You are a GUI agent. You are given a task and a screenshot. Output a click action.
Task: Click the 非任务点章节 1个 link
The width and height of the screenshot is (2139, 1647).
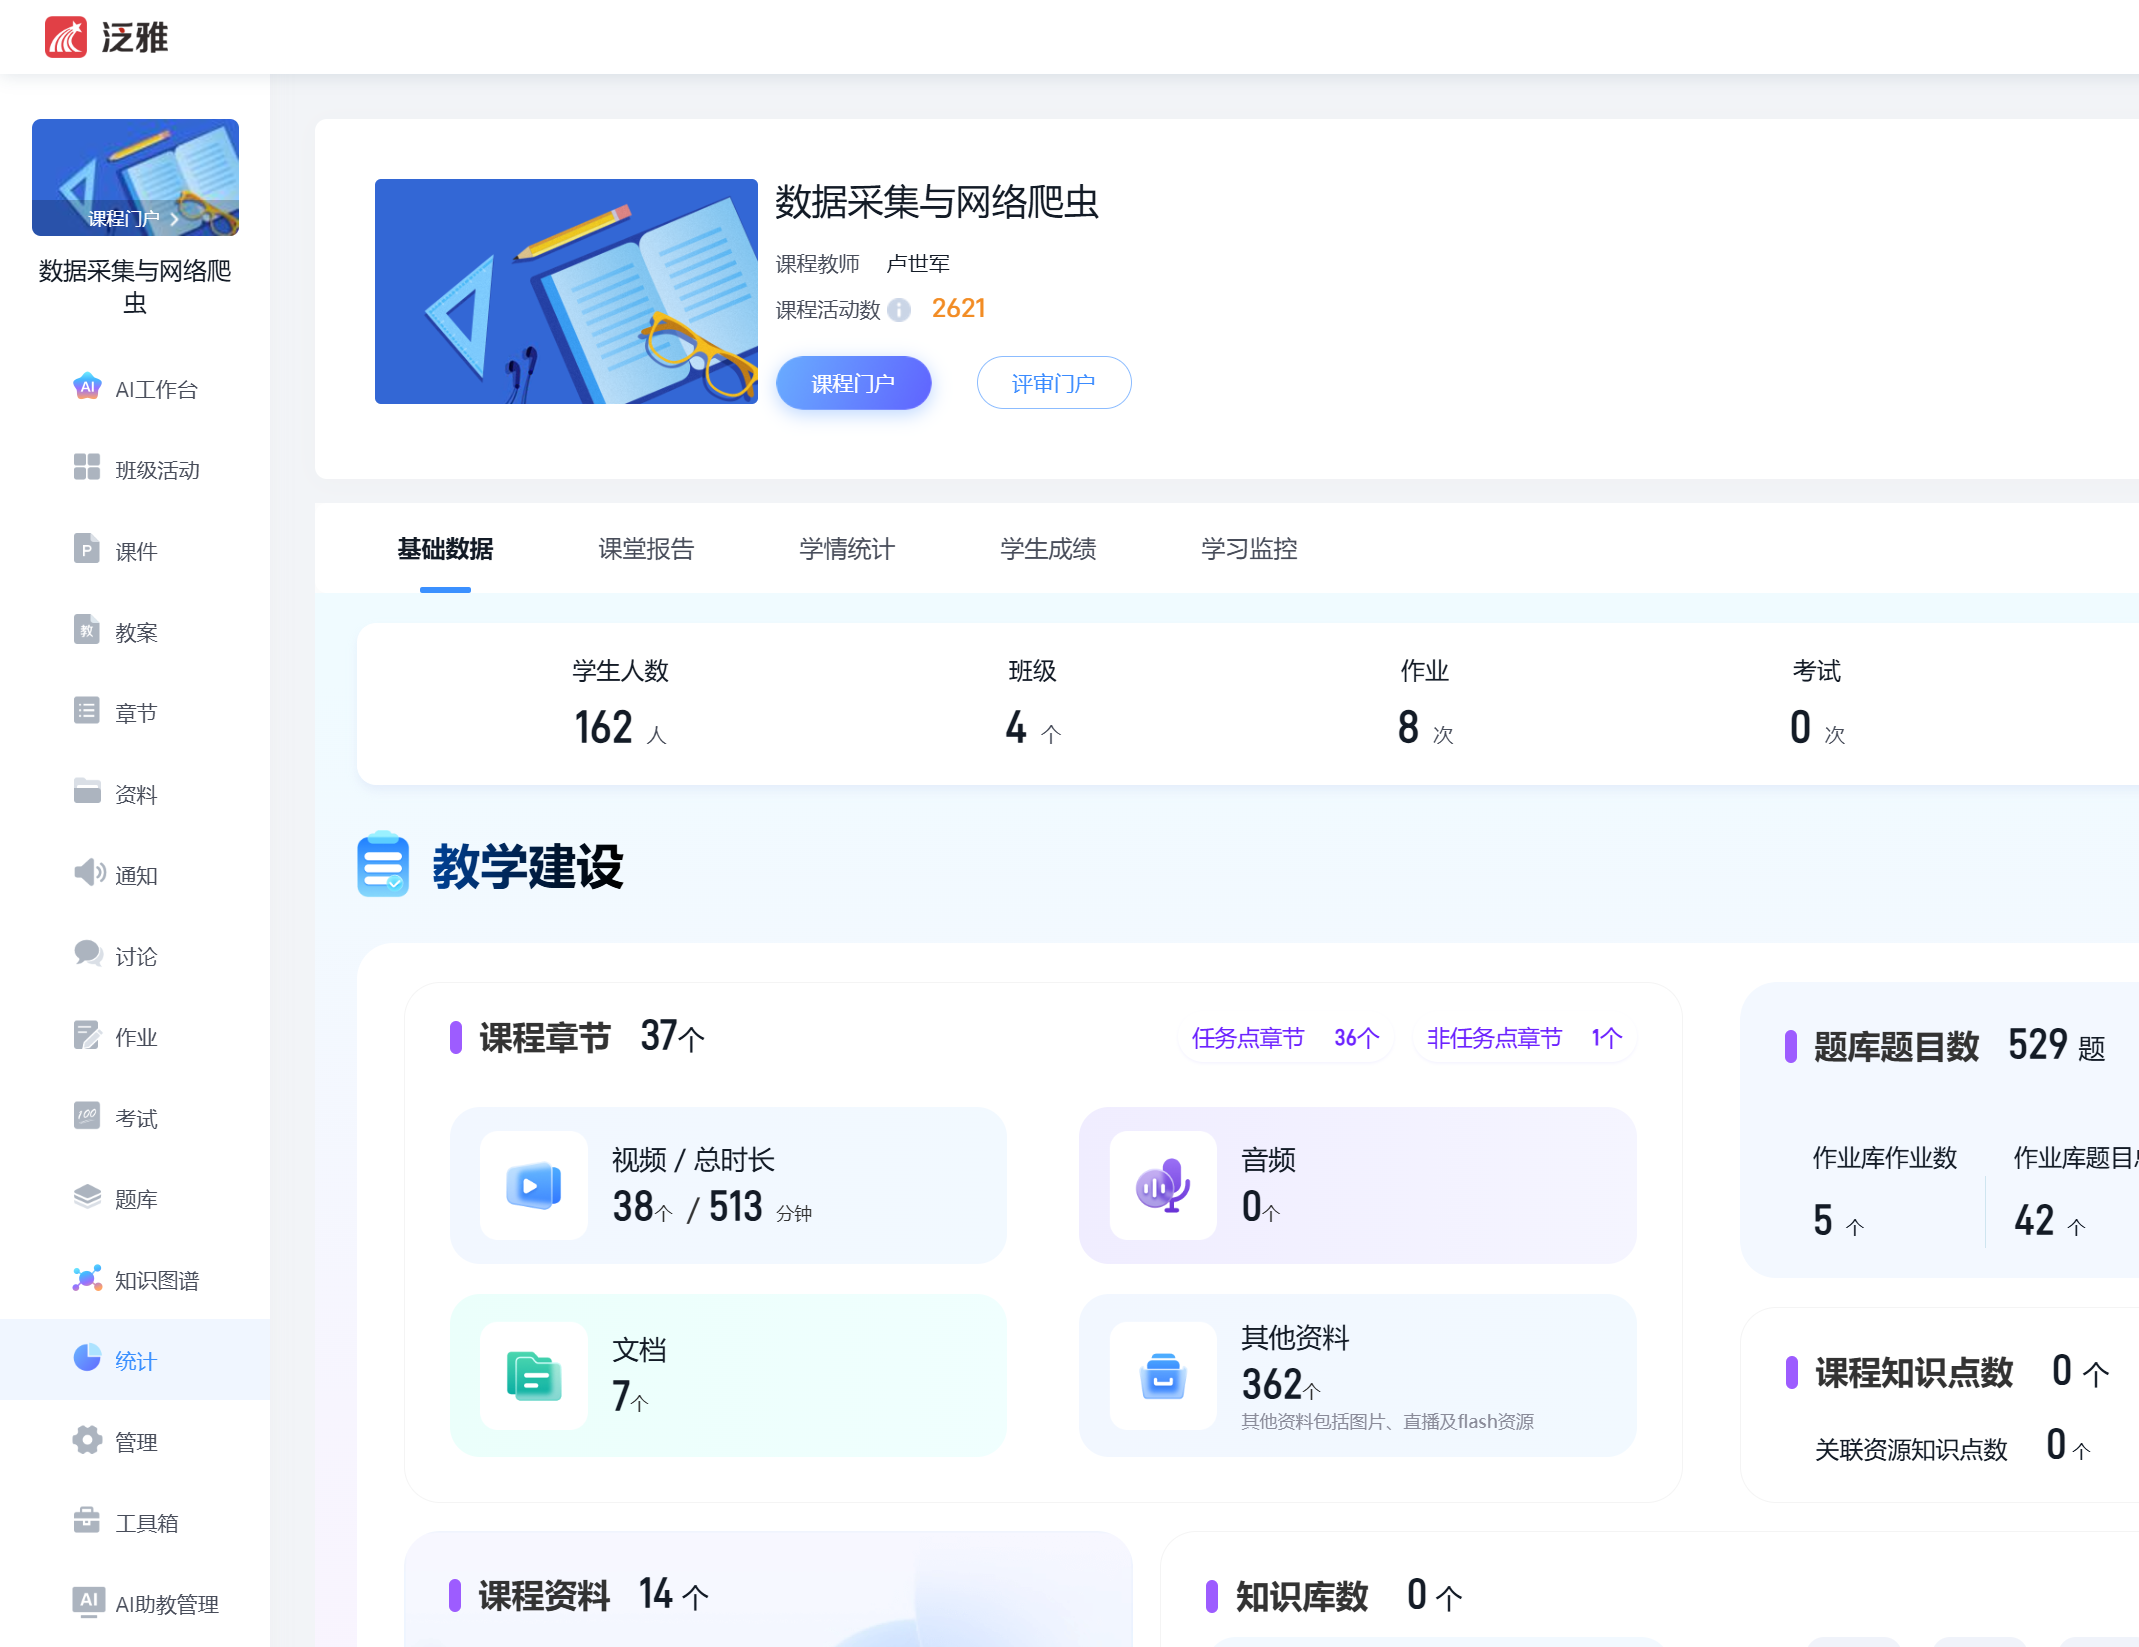[1523, 1038]
